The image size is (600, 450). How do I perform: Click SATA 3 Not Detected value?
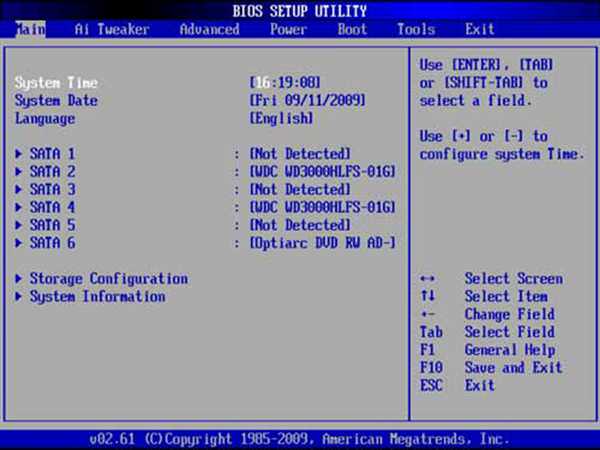click(300, 189)
